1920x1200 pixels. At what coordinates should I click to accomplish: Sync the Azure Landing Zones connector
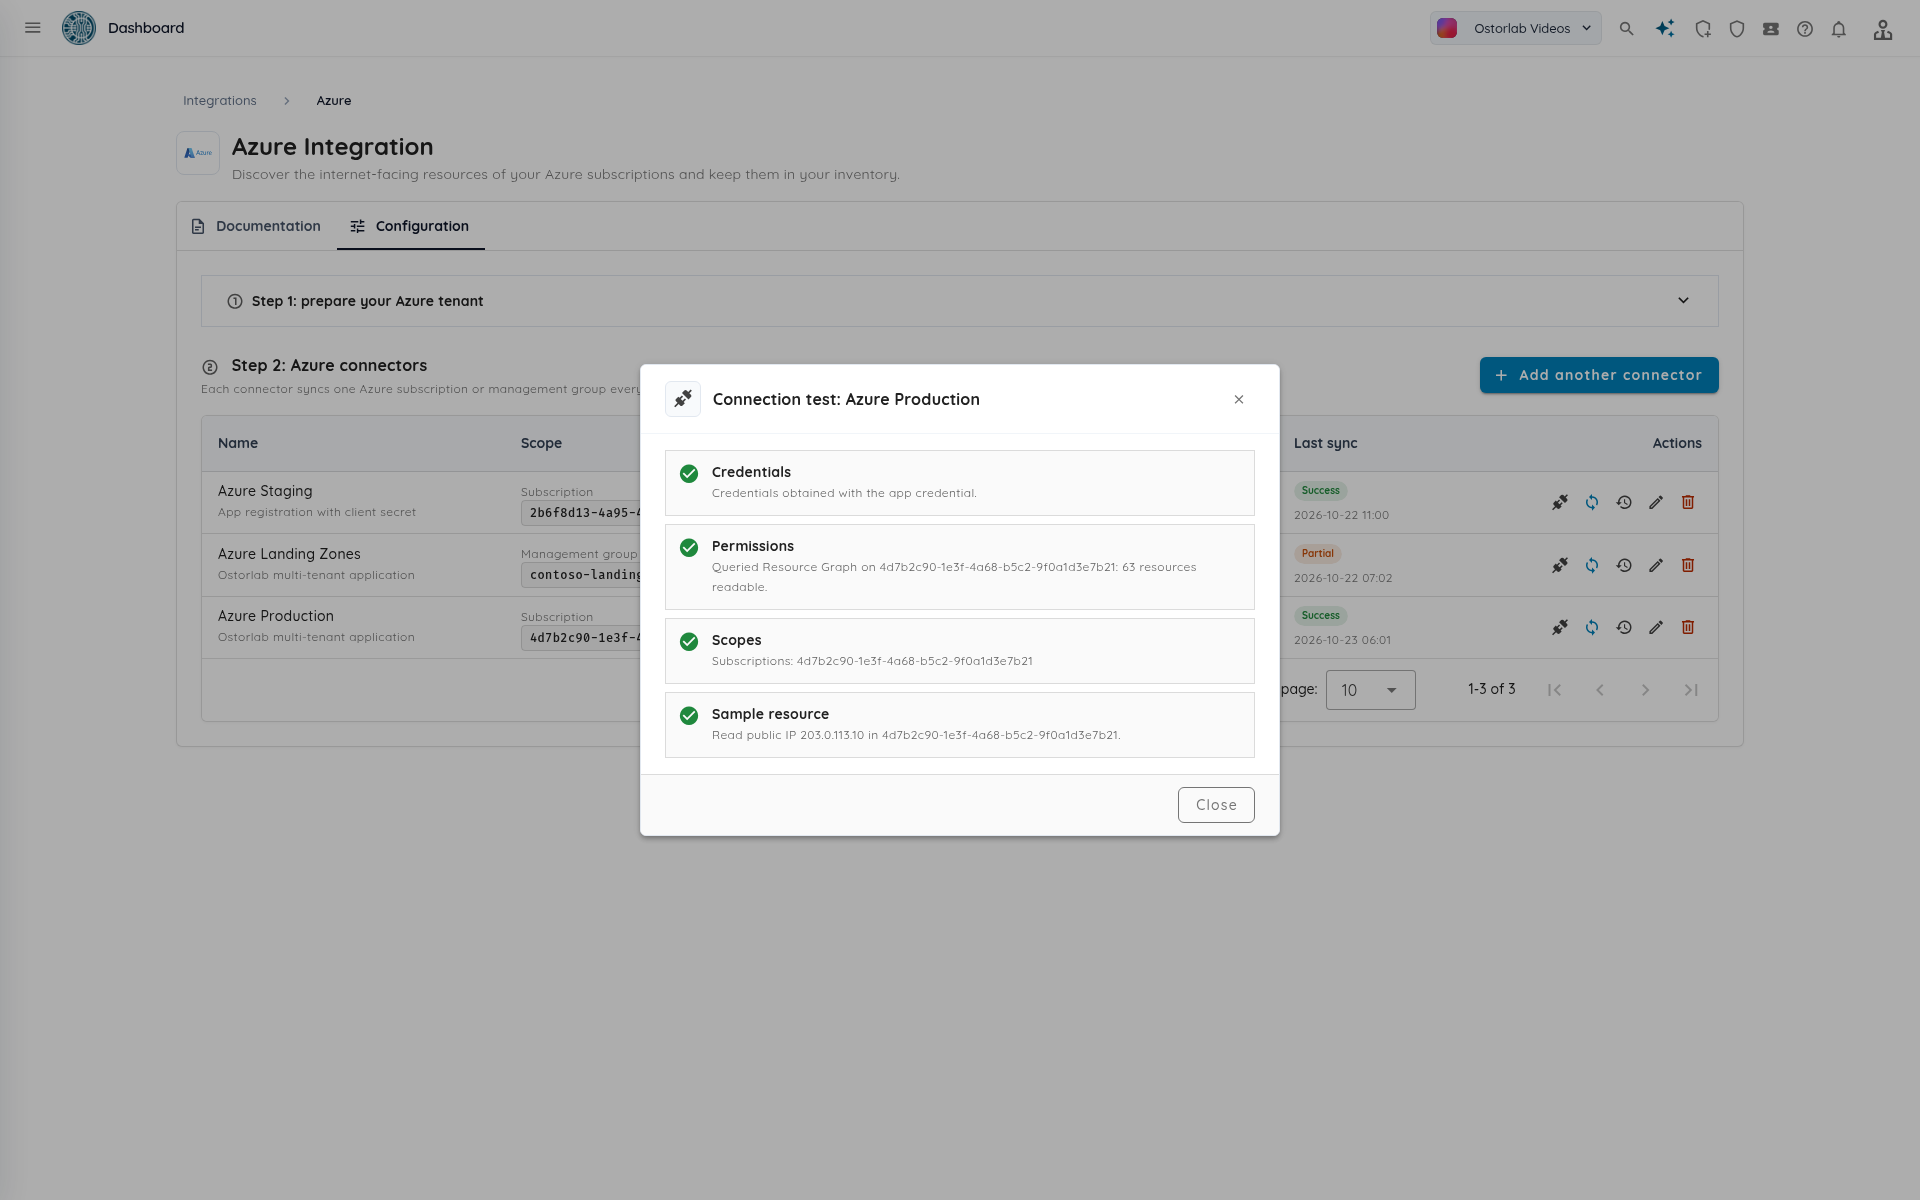click(x=1592, y=565)
